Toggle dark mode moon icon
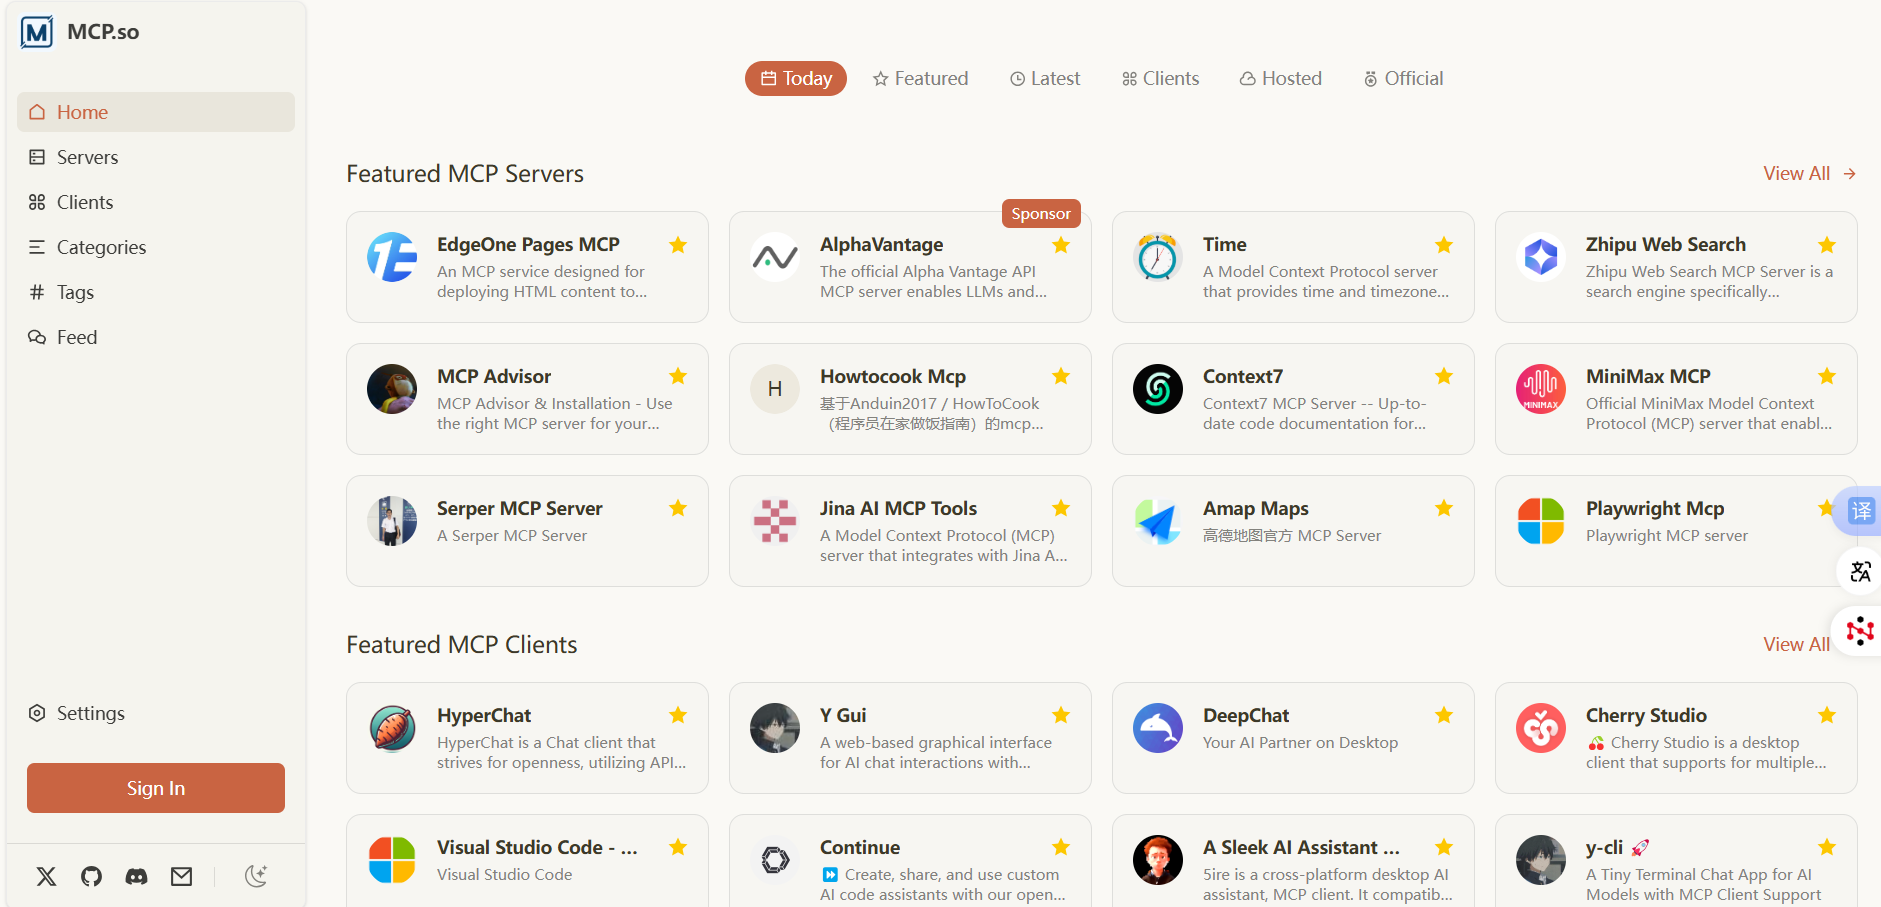This screenshot has height=907, width=1881. (x=256, y=877)
